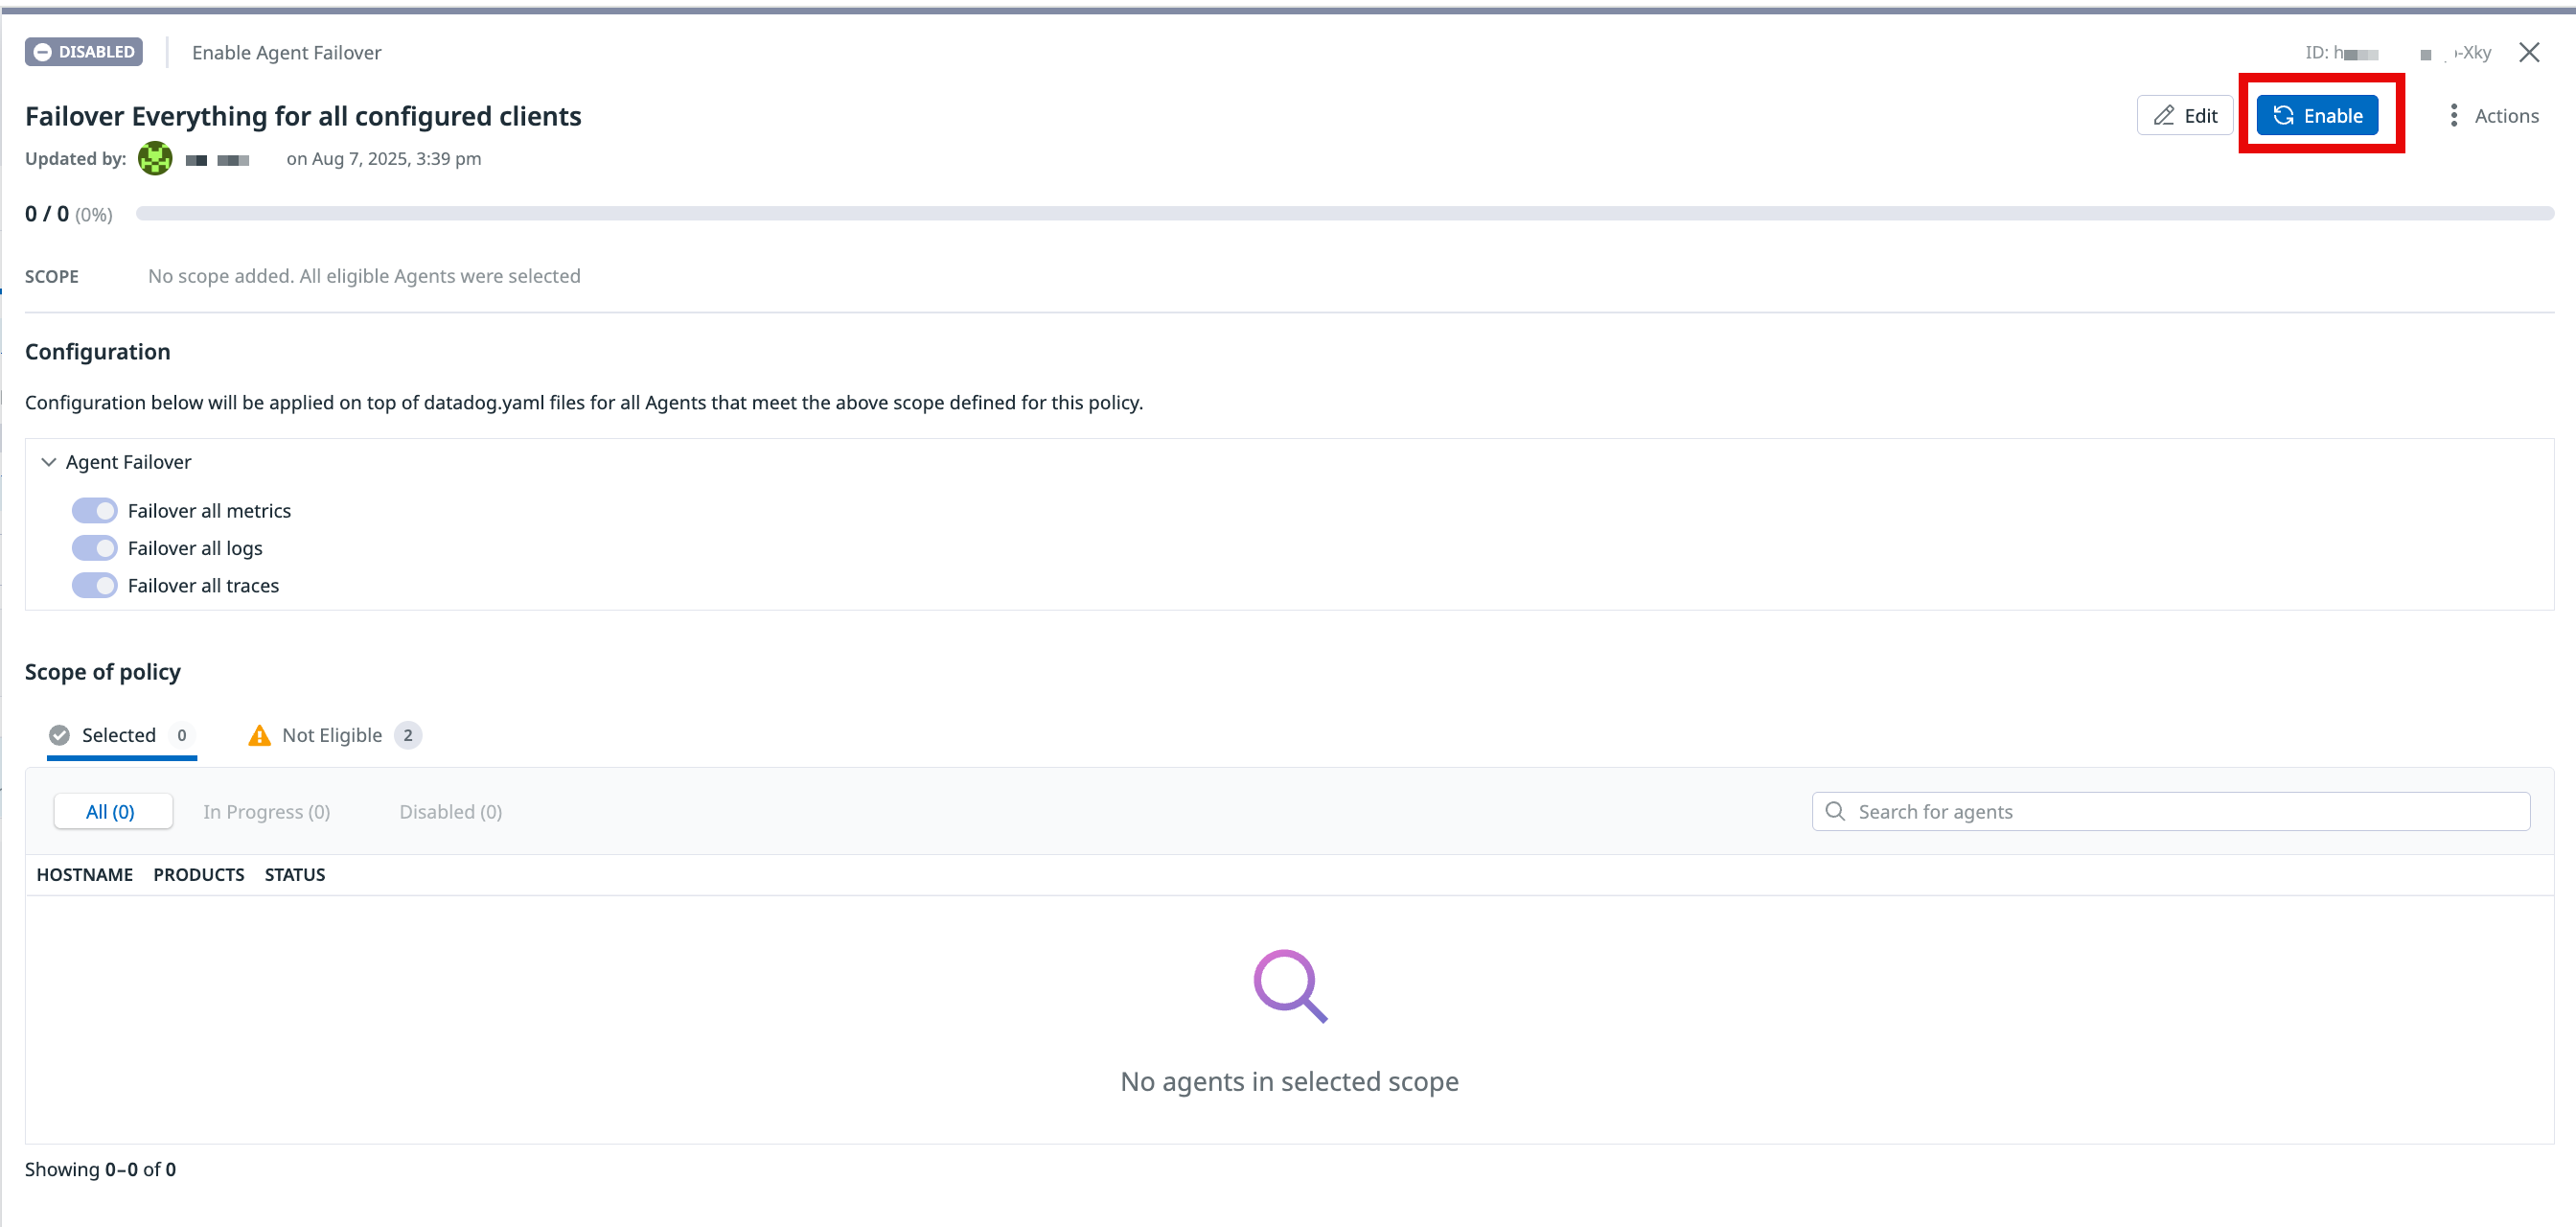Click the refresh icon on Enable
The width and height of the screenshot is (2576, 1227).
tap(2283, 115)
